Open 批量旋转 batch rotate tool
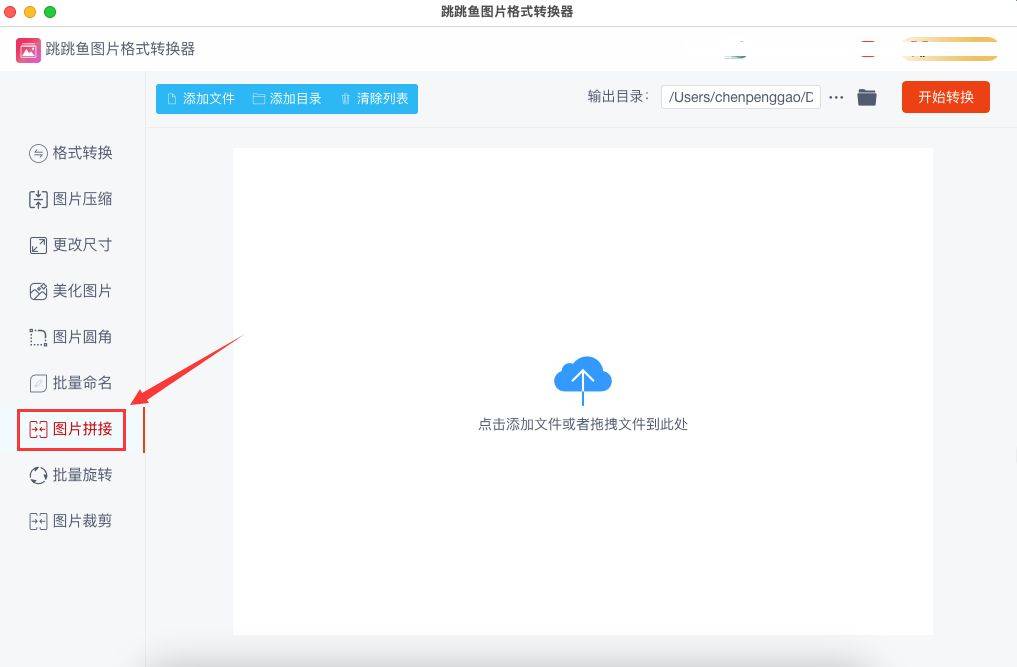 (71, 475)
